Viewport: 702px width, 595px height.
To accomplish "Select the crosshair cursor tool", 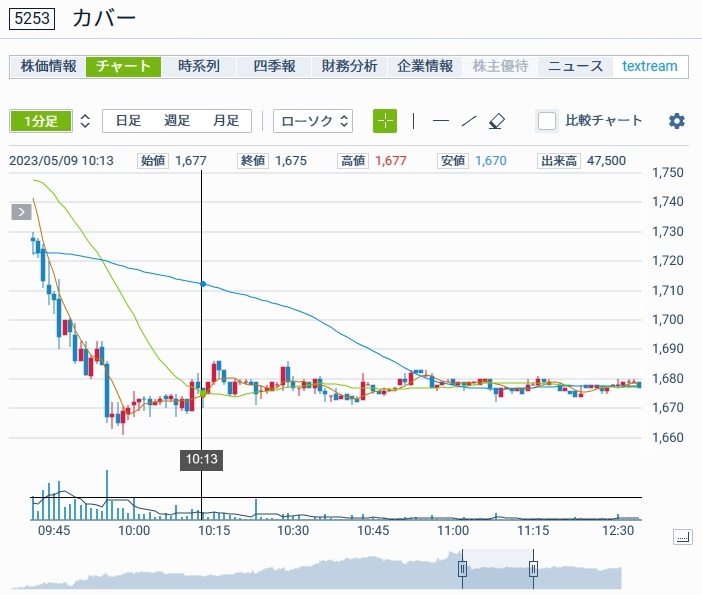I will coord(385,121).
